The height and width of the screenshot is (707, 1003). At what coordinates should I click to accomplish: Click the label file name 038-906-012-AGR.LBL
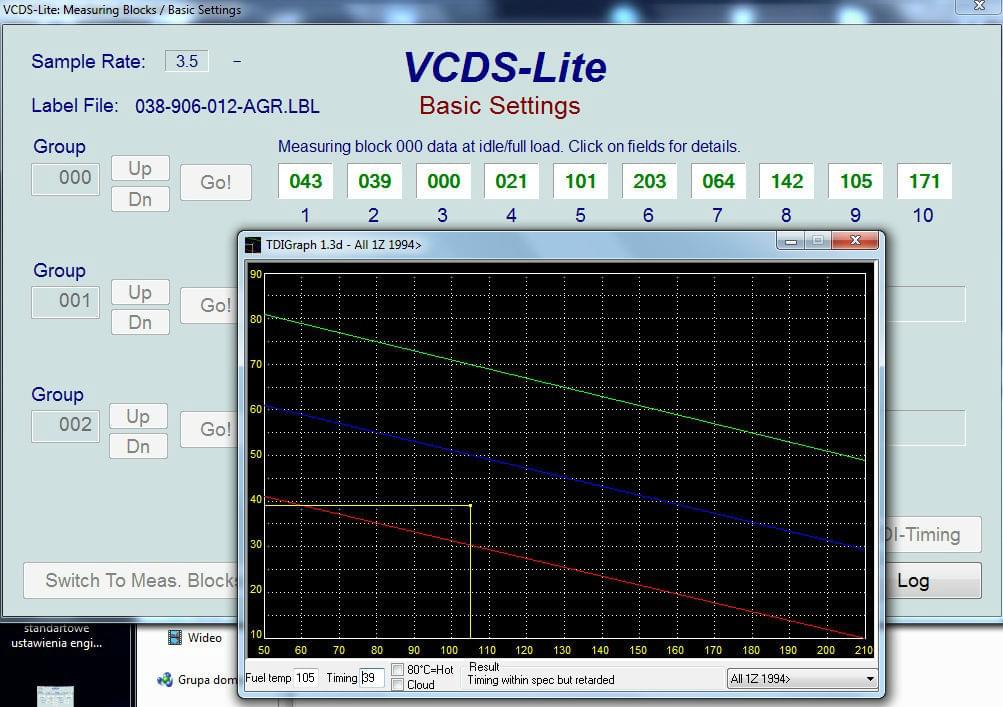pos(227,106)
